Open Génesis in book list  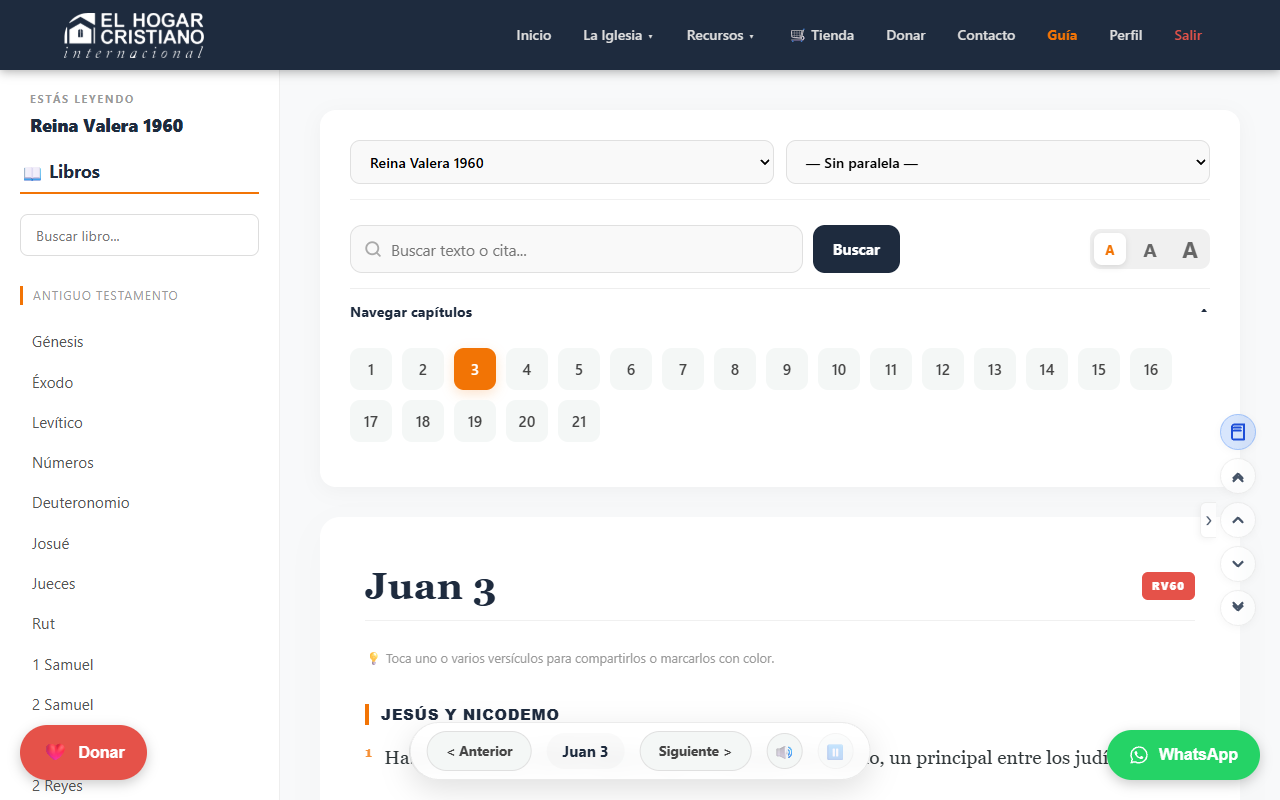pyautogui.click(x=58, y=342)
